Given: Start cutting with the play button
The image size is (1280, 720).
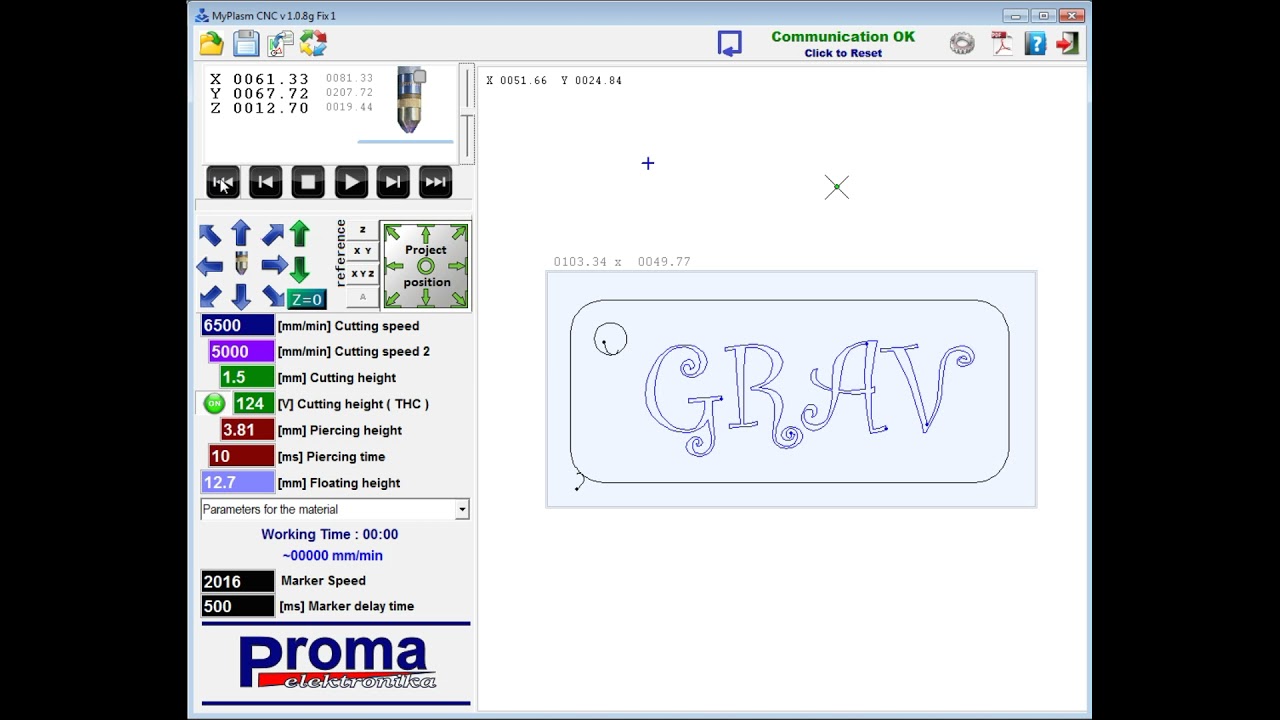Looking at the screenshot, I should [351, 182].
